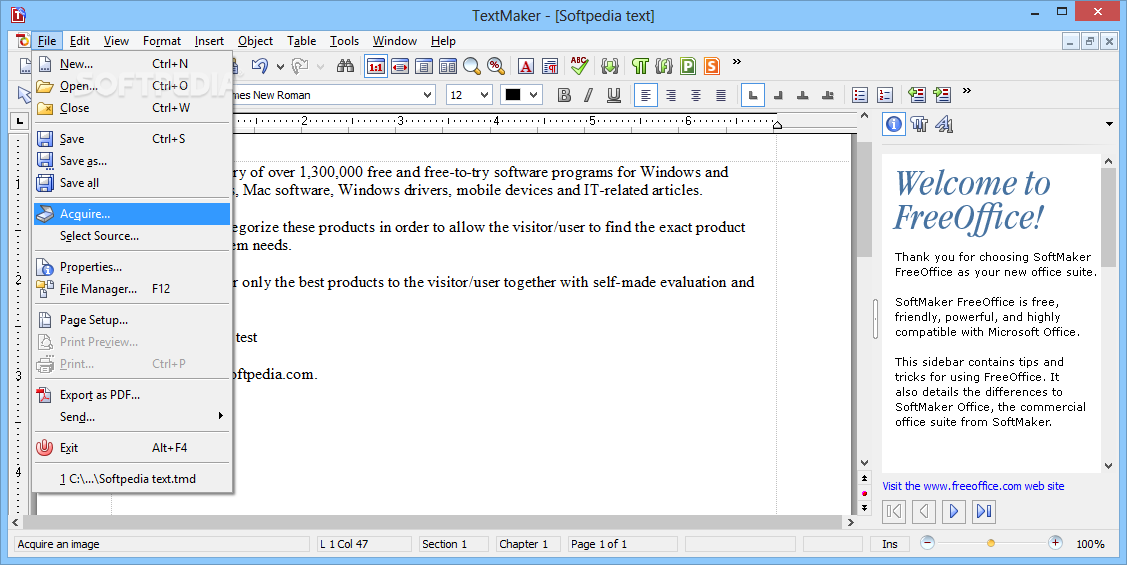This screenshot has width=1127, height=565.
Task: Set view to actual size (1:1) icon
Action: tap(376, 66)
